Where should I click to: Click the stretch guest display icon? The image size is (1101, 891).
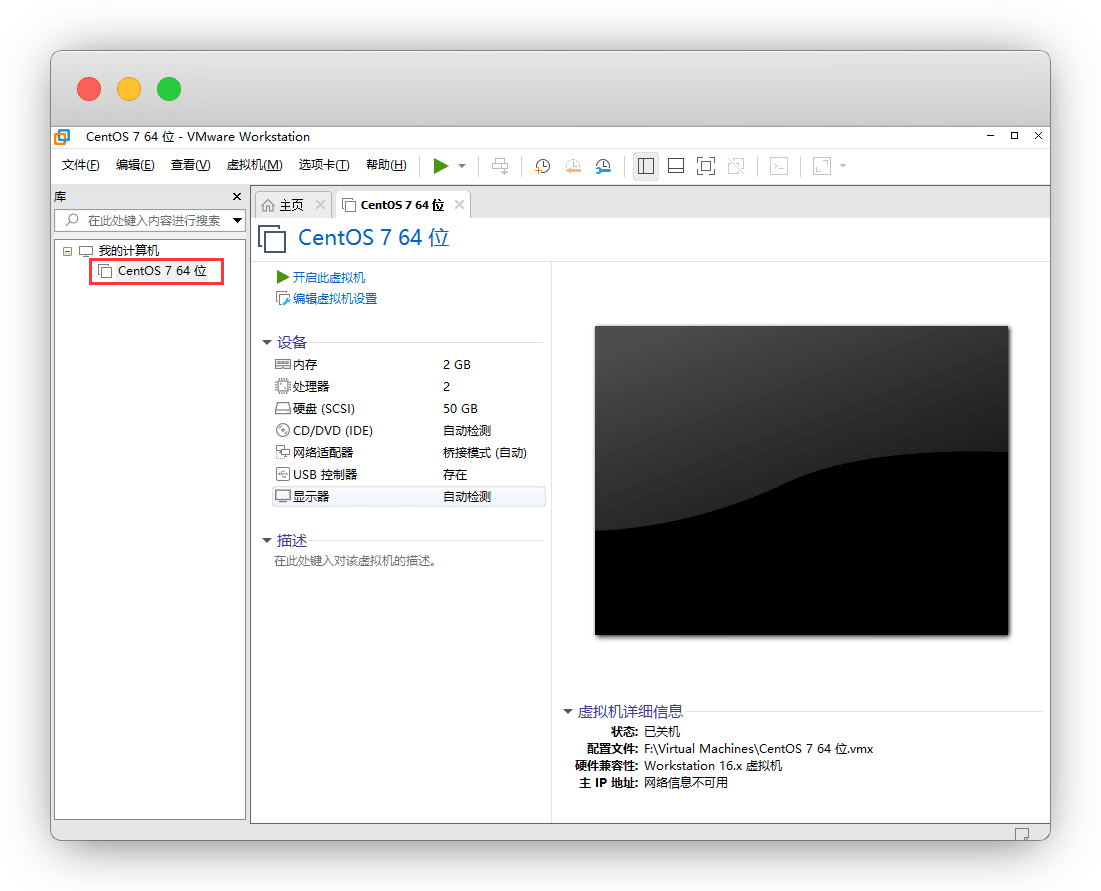pyautogui.click(x=822, y=166)
